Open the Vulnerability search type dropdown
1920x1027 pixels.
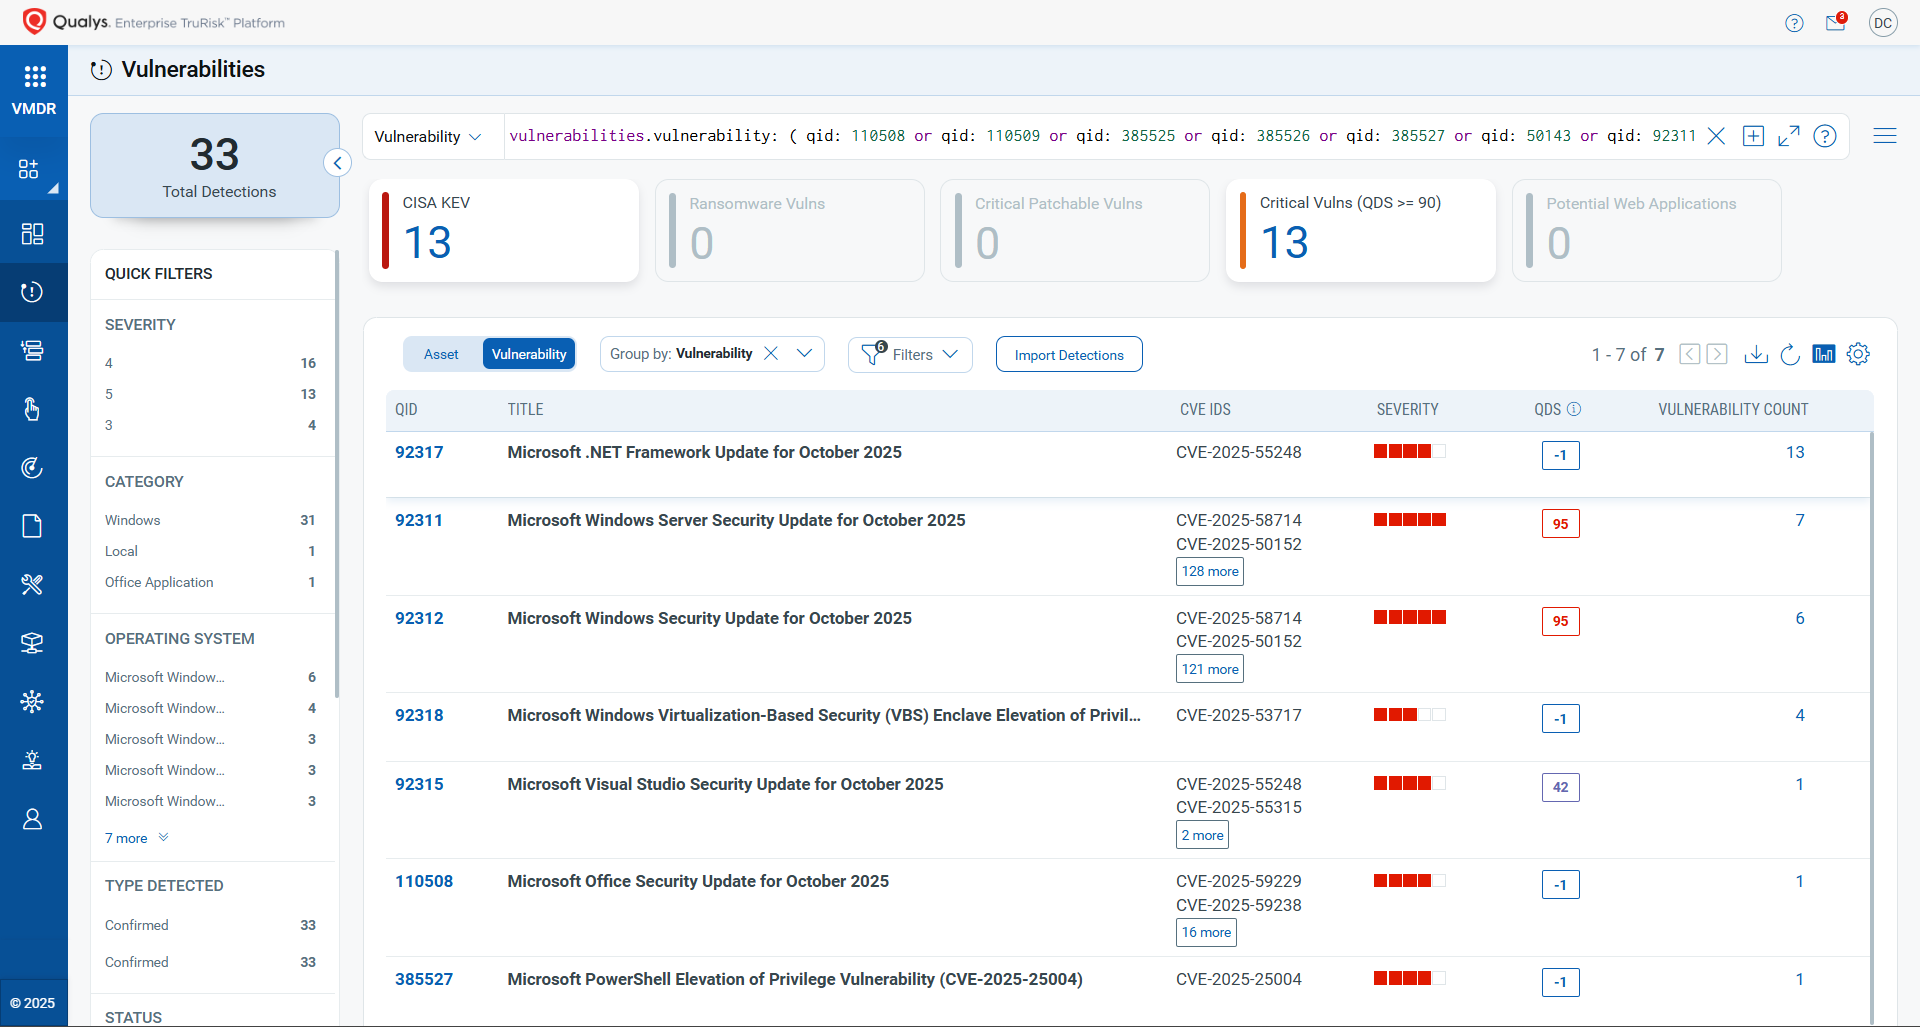tap(428, 137)
